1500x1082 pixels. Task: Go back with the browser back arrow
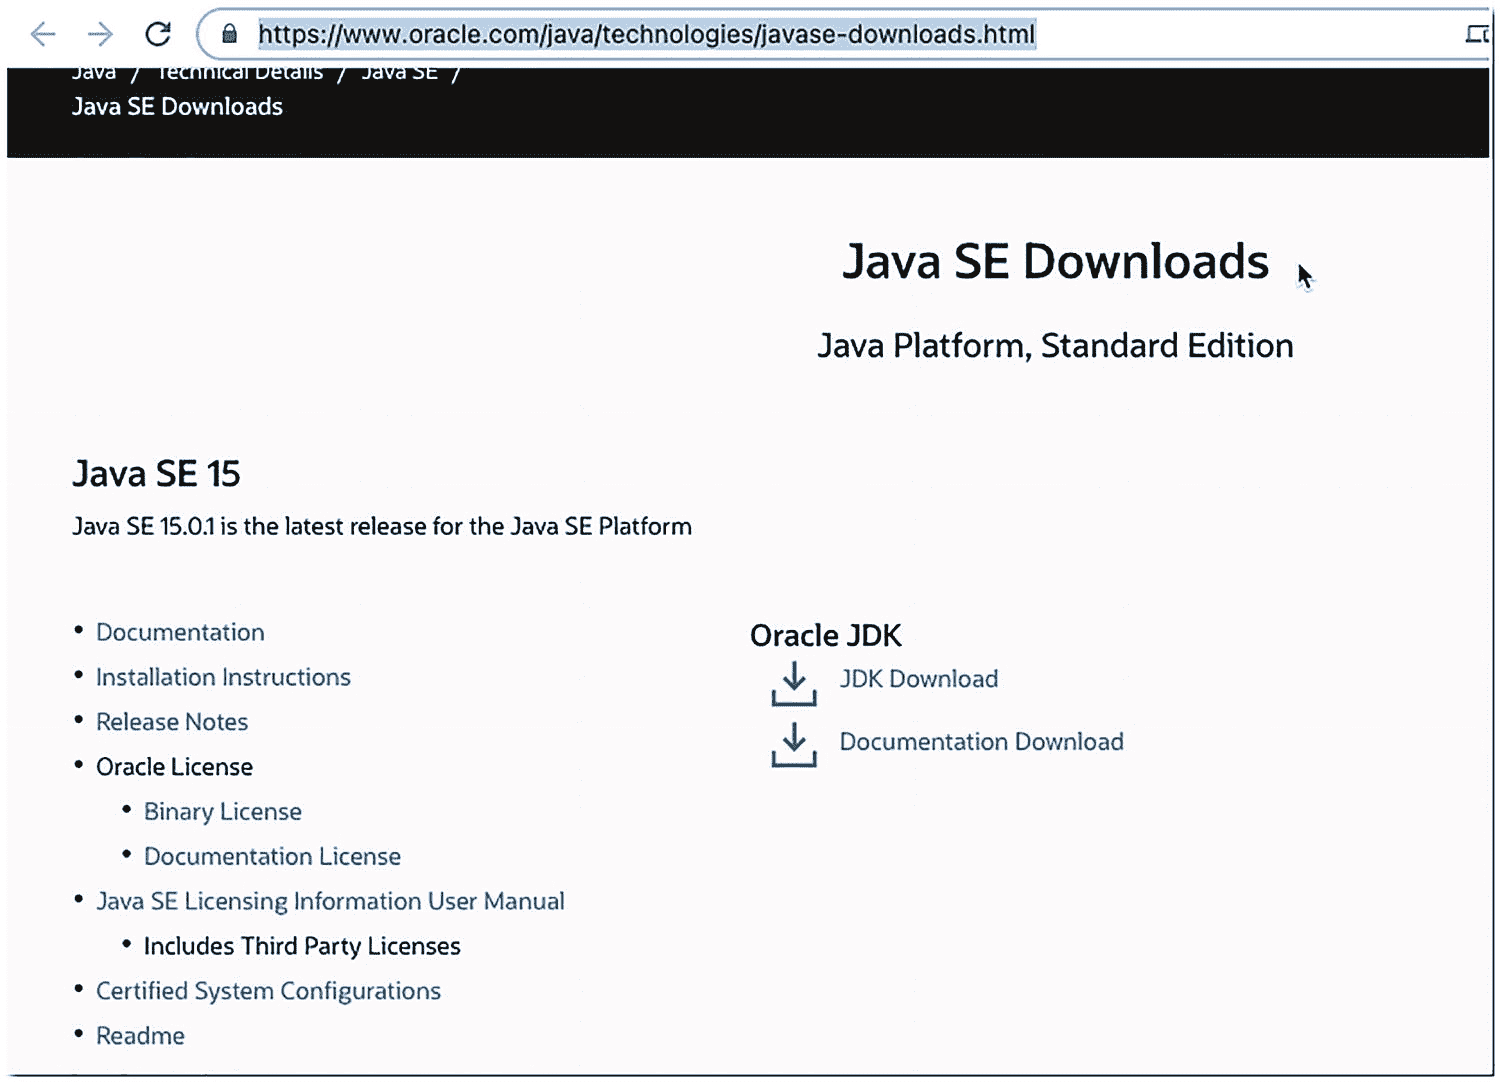click(43, 35)
